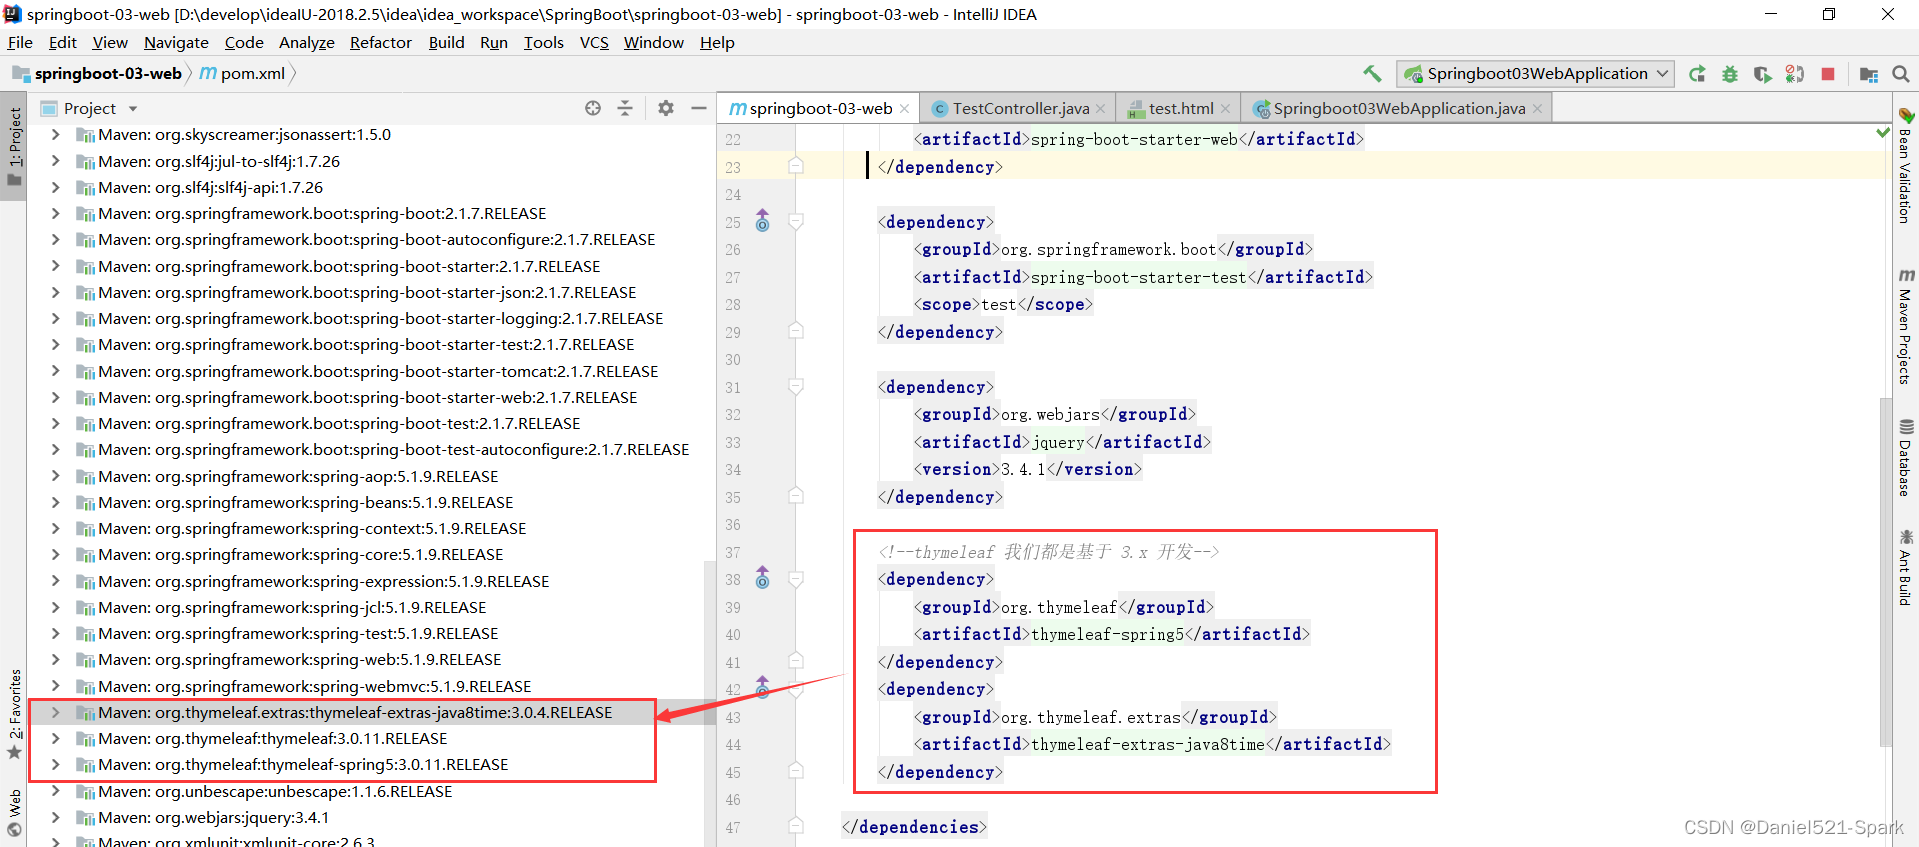Expand spring-boot-starter-tomcat library node

coord(55,372)
